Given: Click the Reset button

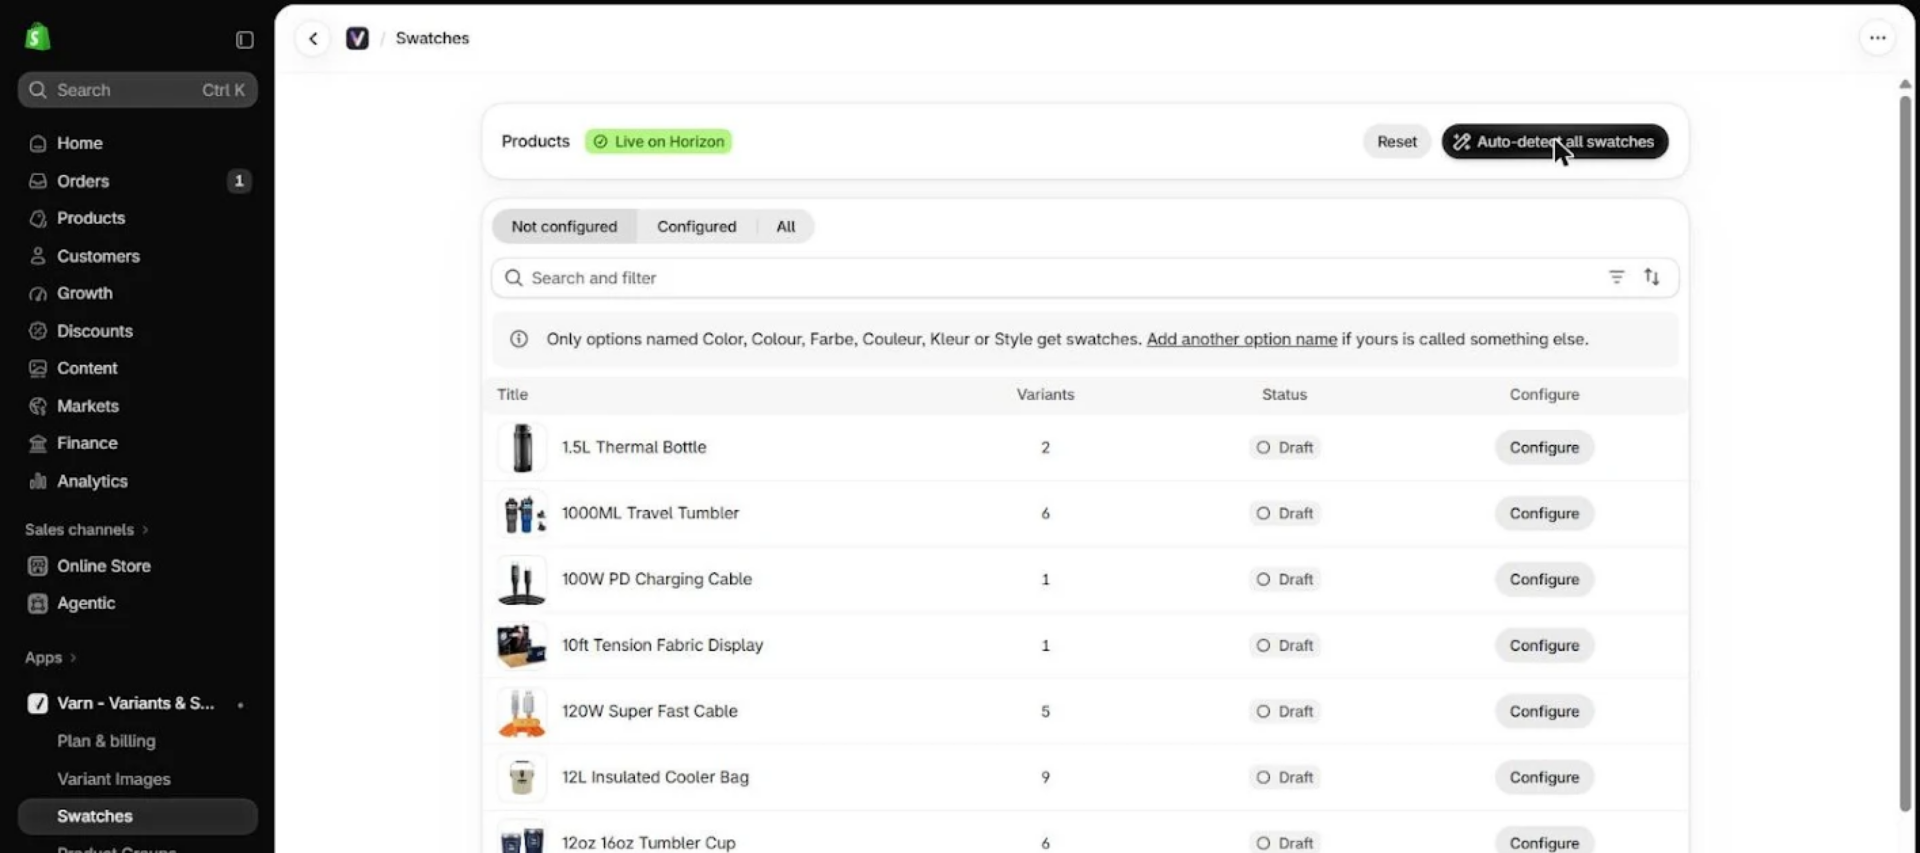Looking at the screenshot, I should point(1396,142).
